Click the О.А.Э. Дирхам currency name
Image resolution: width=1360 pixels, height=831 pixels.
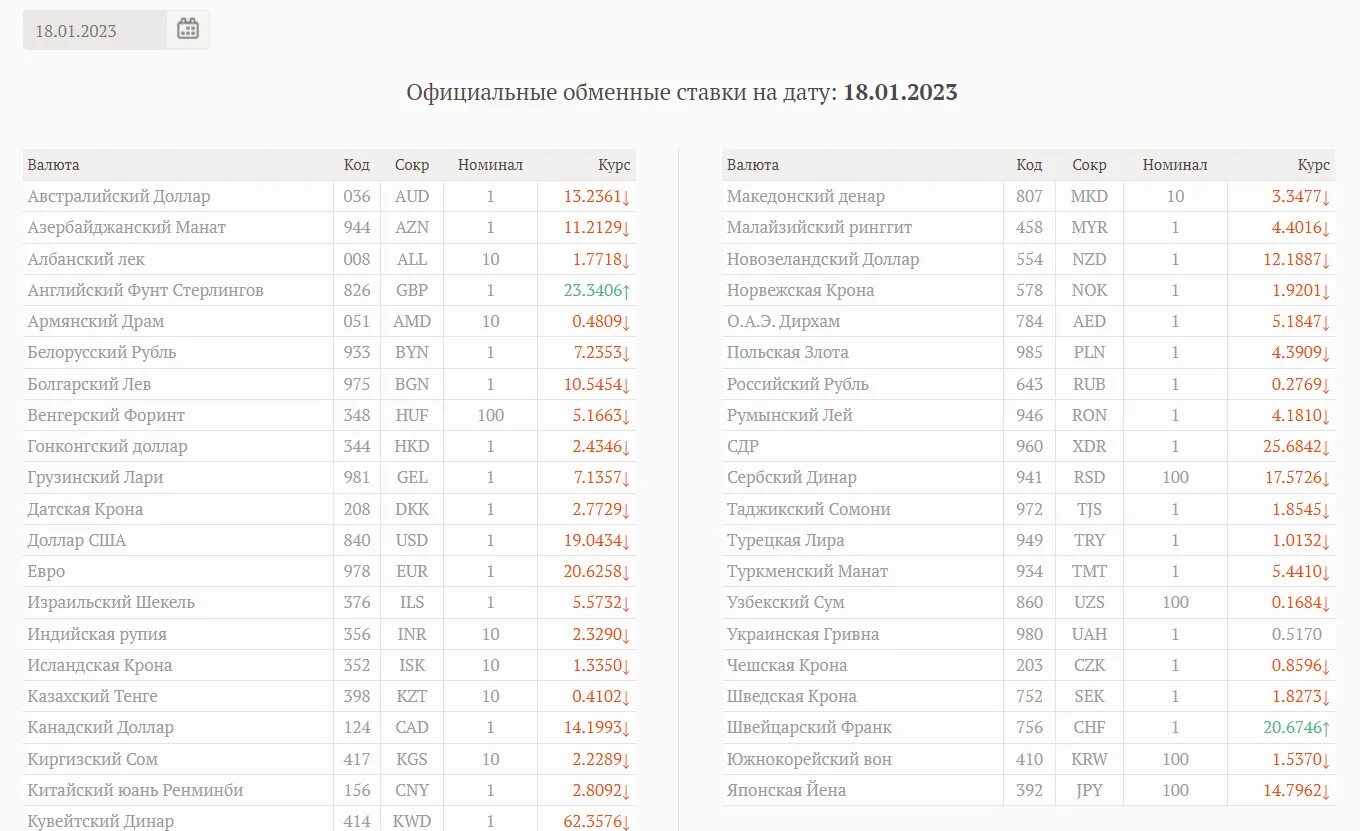pyautogui.click(x=783, y=322)
